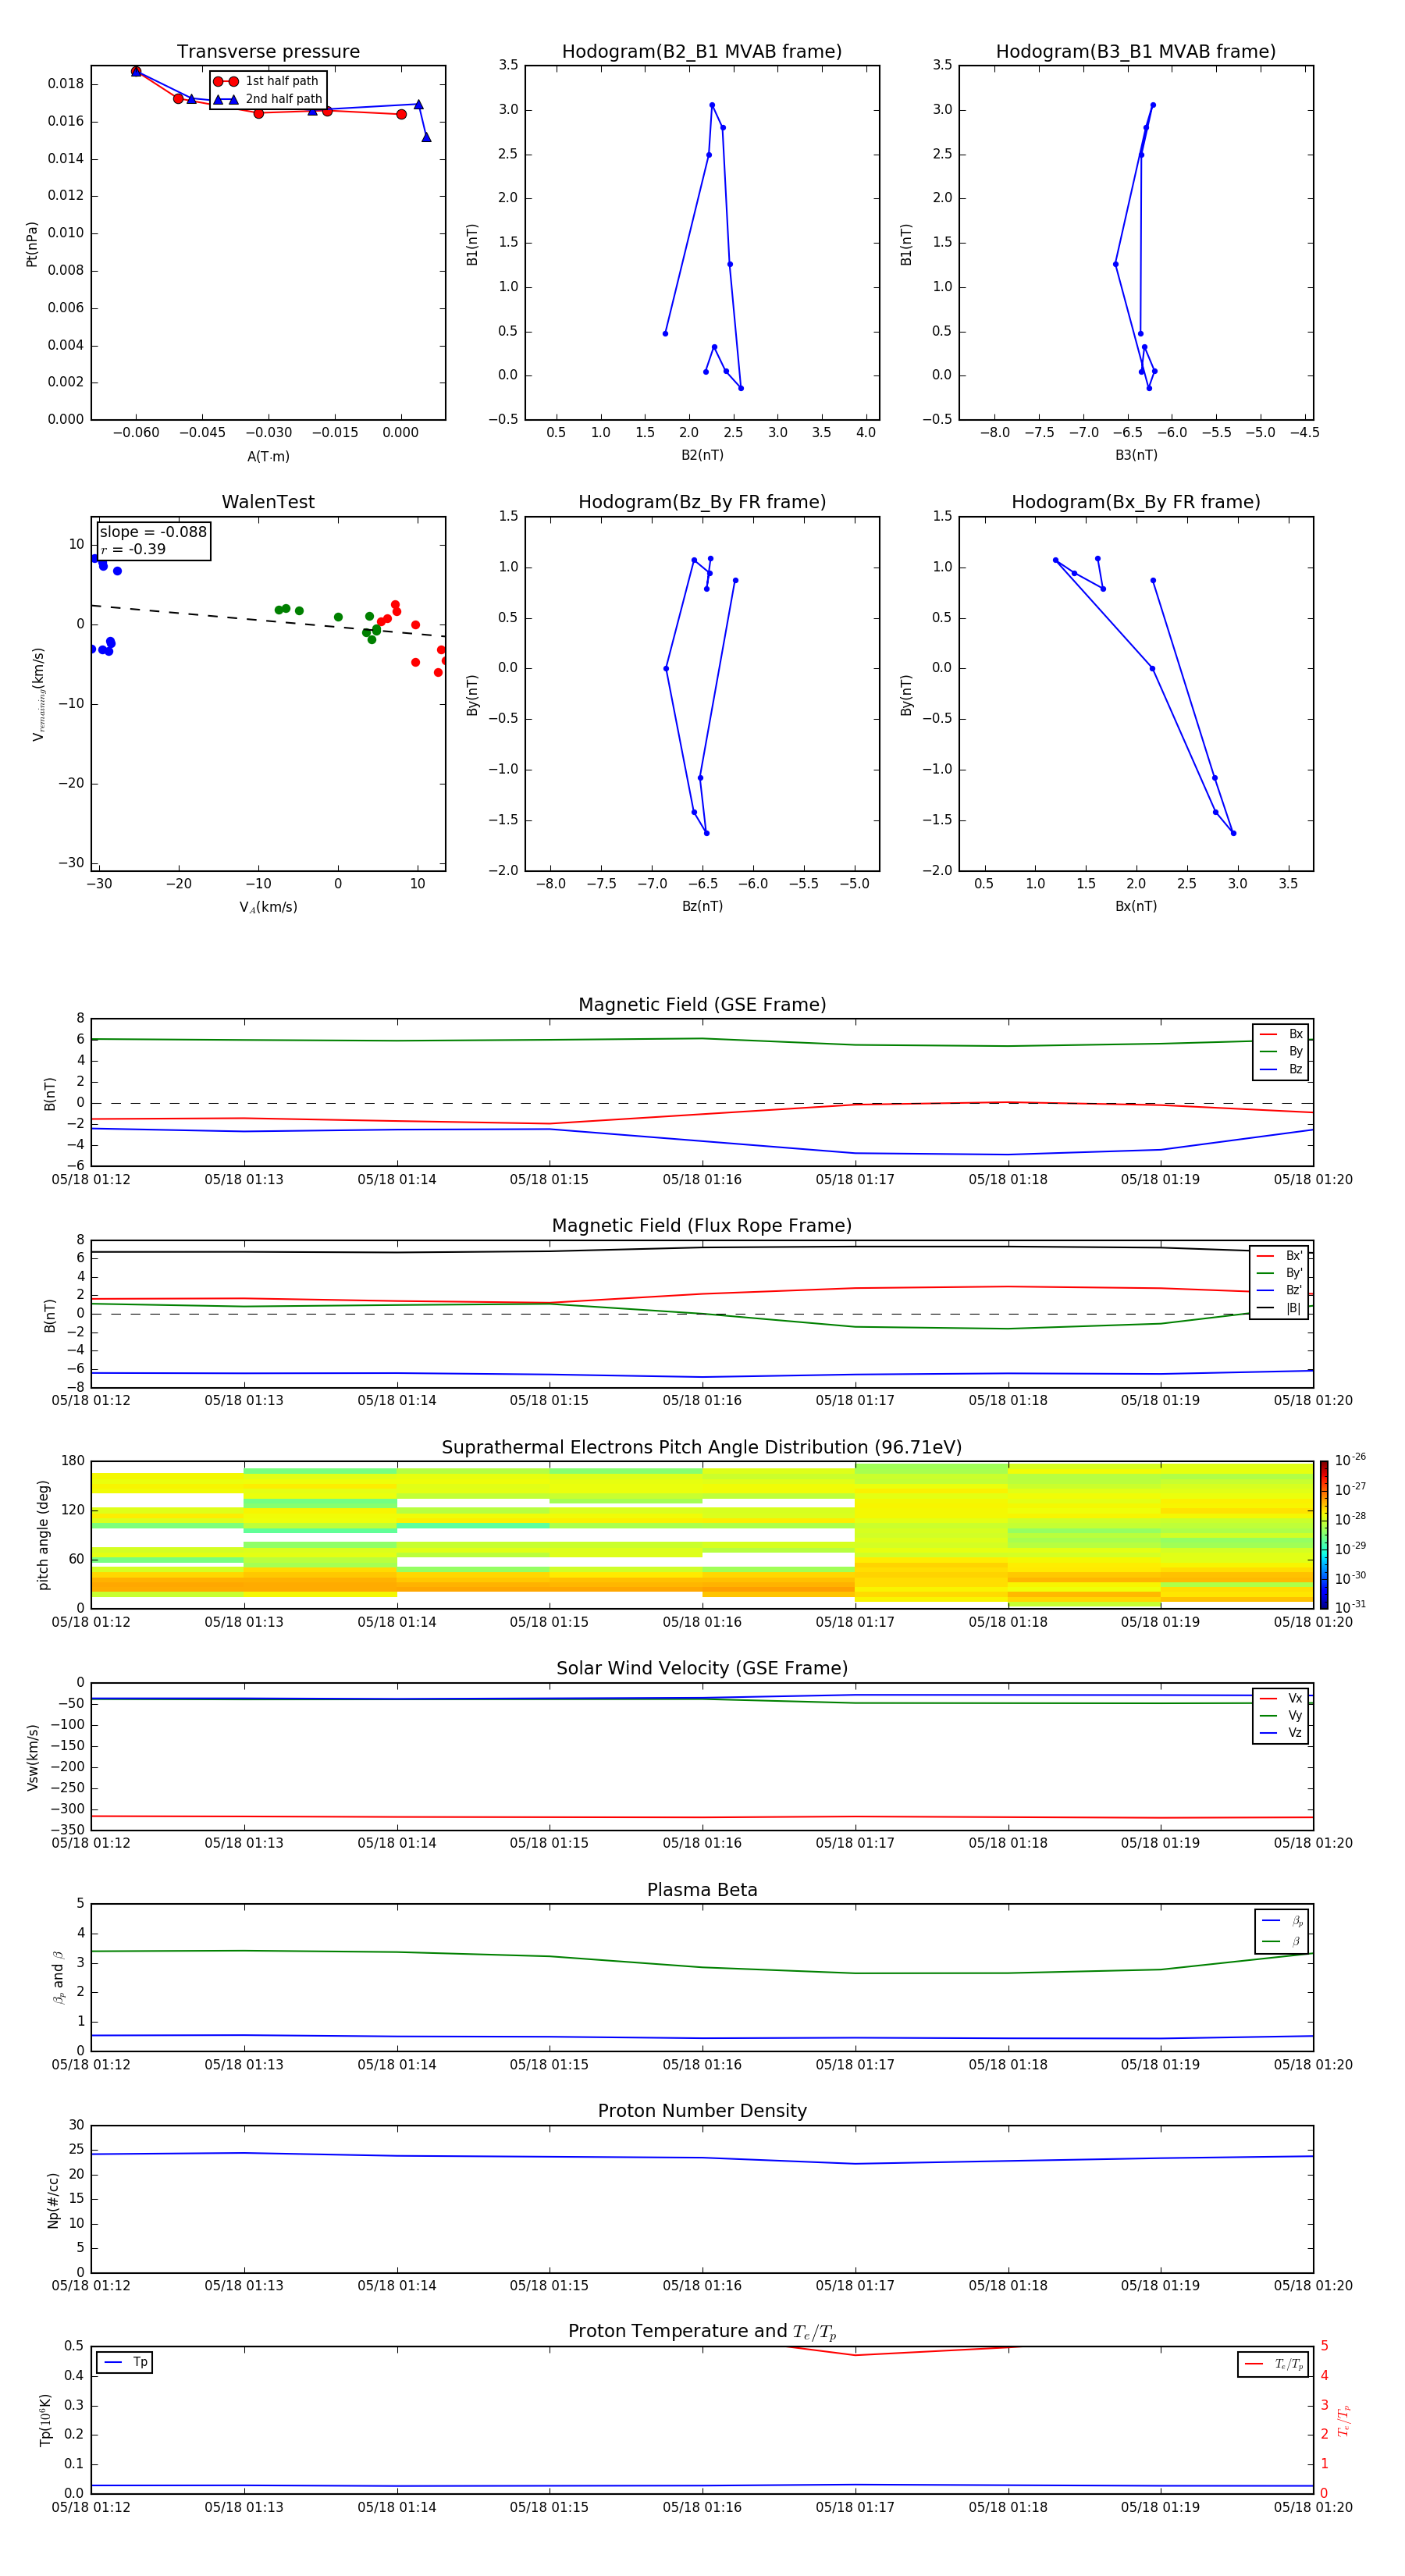Click the 'B3(nT)' x-axis label
This screenshot has width=1405, height=2576.
pos(1136,455)
